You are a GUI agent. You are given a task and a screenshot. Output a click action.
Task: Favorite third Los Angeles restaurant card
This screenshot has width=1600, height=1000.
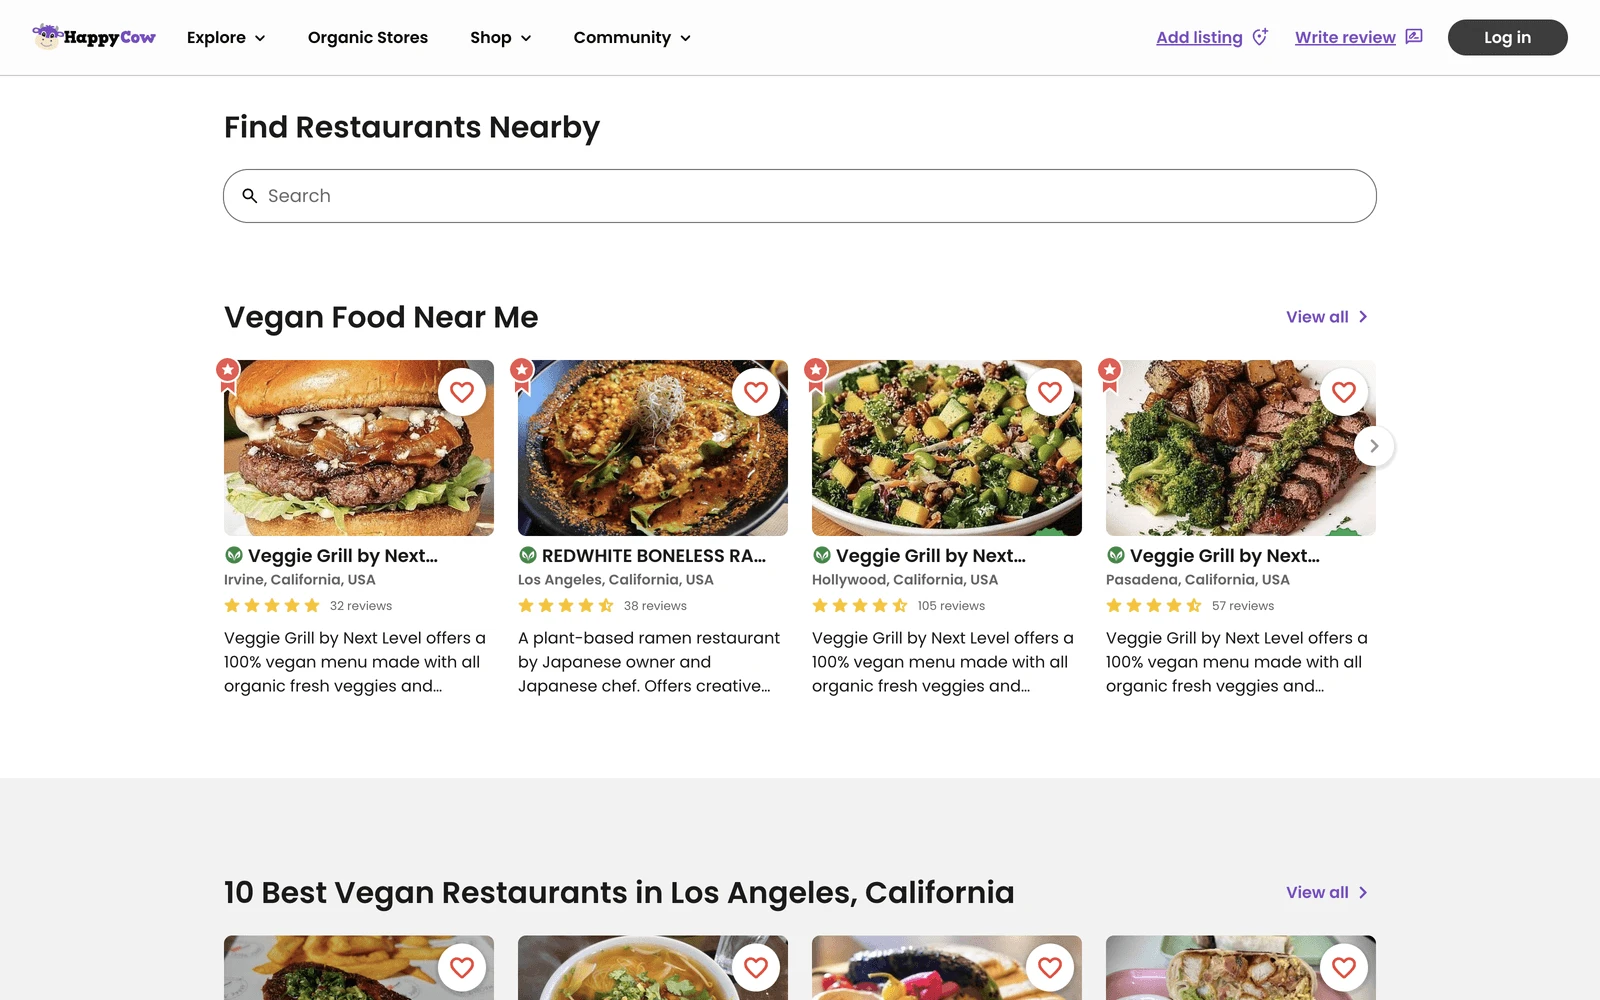click(1050, 967)
